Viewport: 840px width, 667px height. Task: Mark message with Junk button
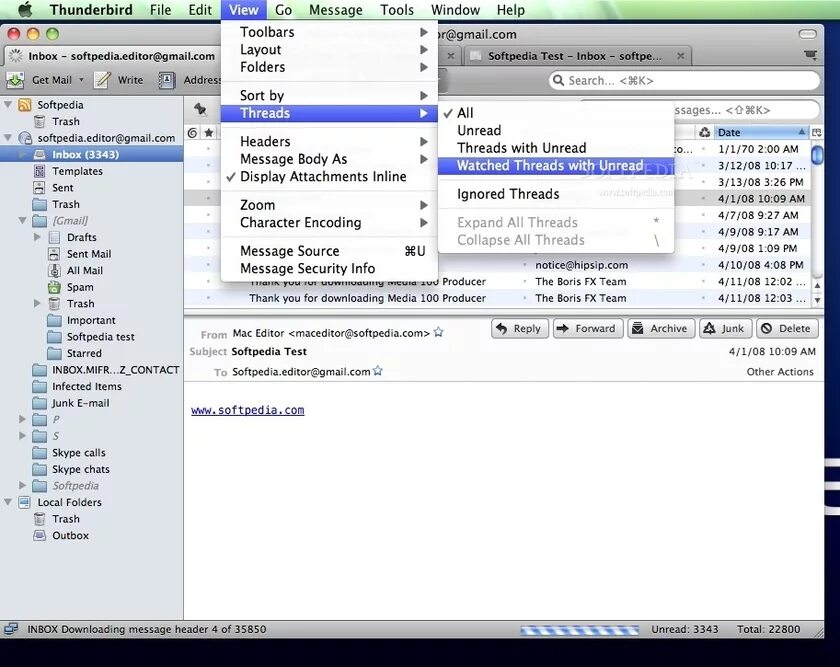click(725, 328)
